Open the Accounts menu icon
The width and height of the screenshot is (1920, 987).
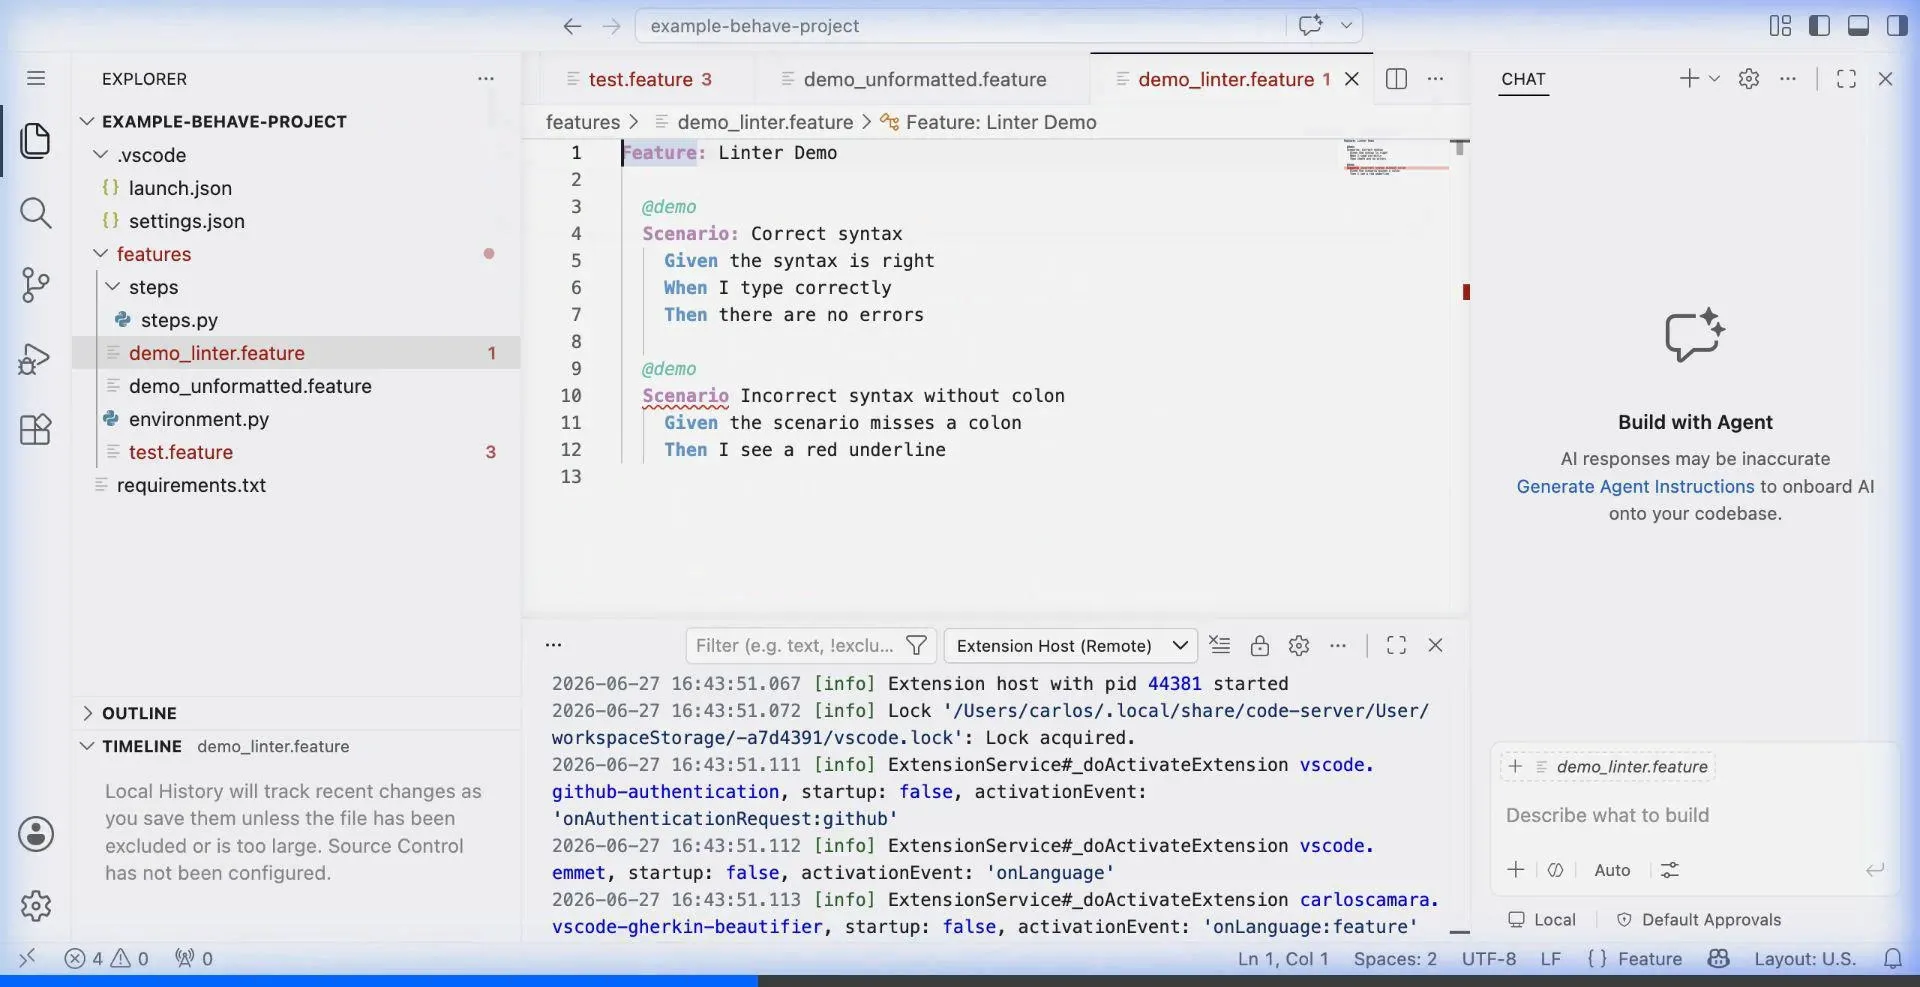pyautogui.click(x=36, y=834)
